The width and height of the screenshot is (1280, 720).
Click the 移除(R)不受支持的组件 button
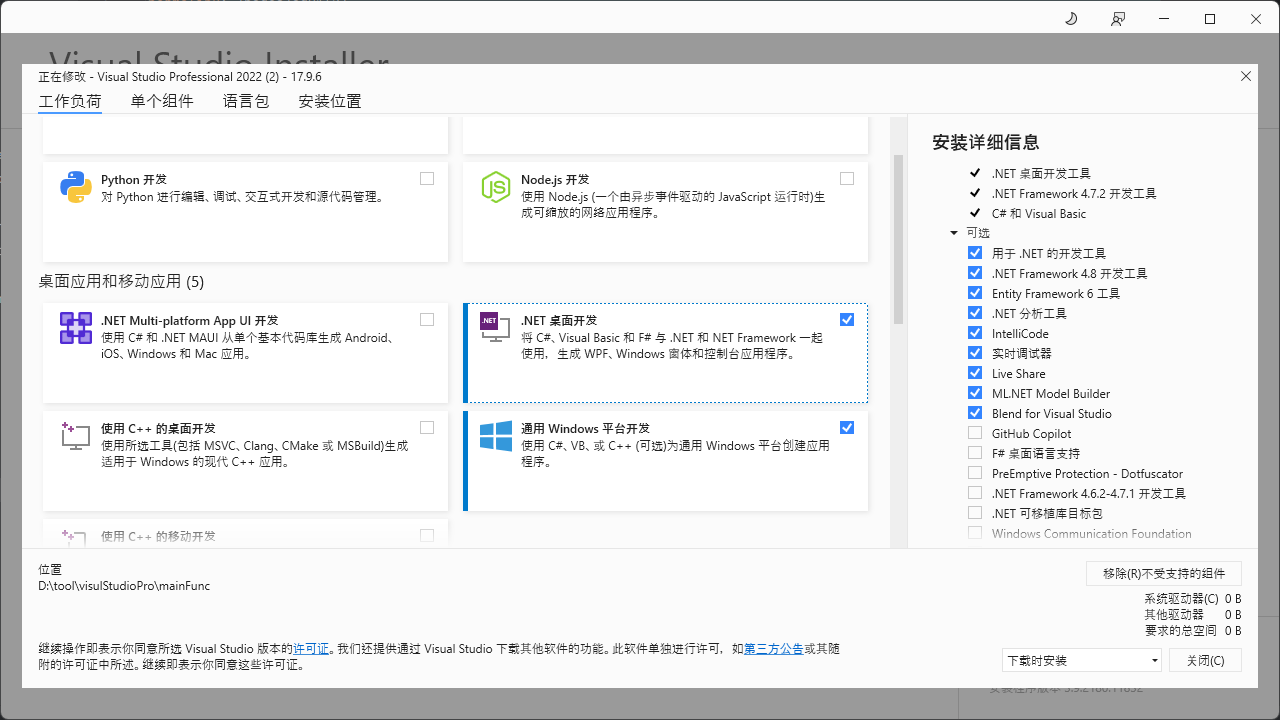1164,573
